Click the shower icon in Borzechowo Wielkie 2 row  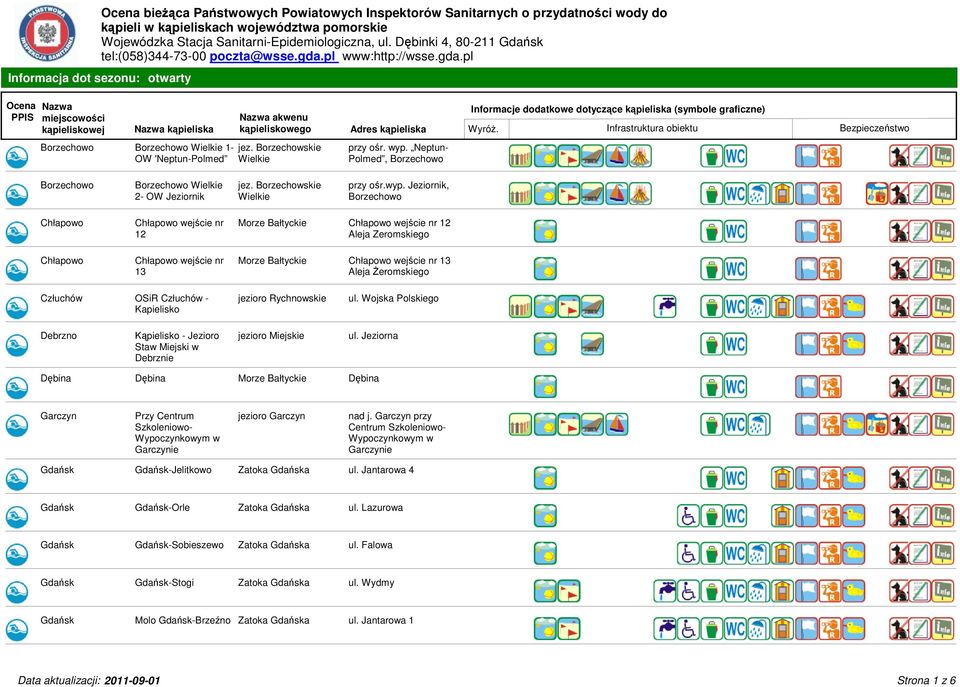759,194
